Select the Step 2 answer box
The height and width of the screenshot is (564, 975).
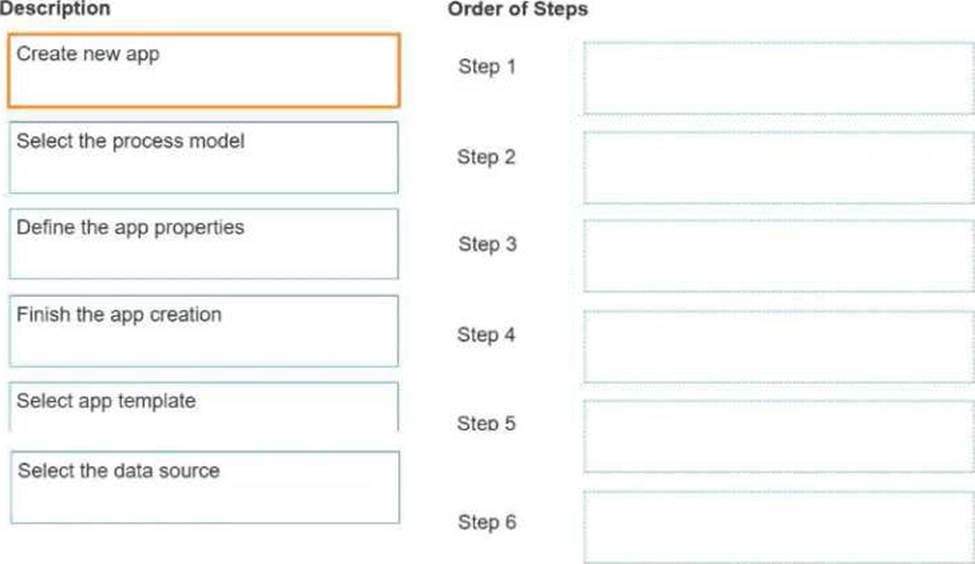[x=777, y=167]
